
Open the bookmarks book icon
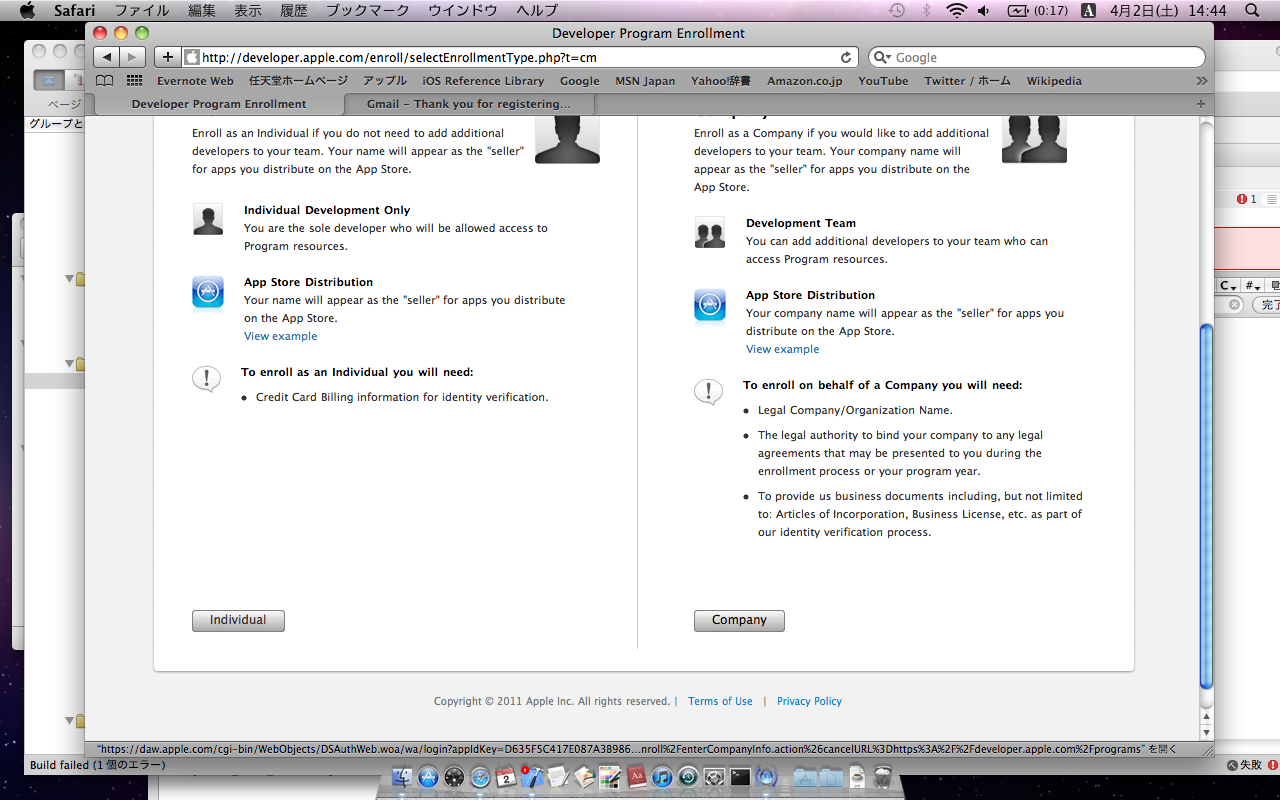[x=105, y=81]
